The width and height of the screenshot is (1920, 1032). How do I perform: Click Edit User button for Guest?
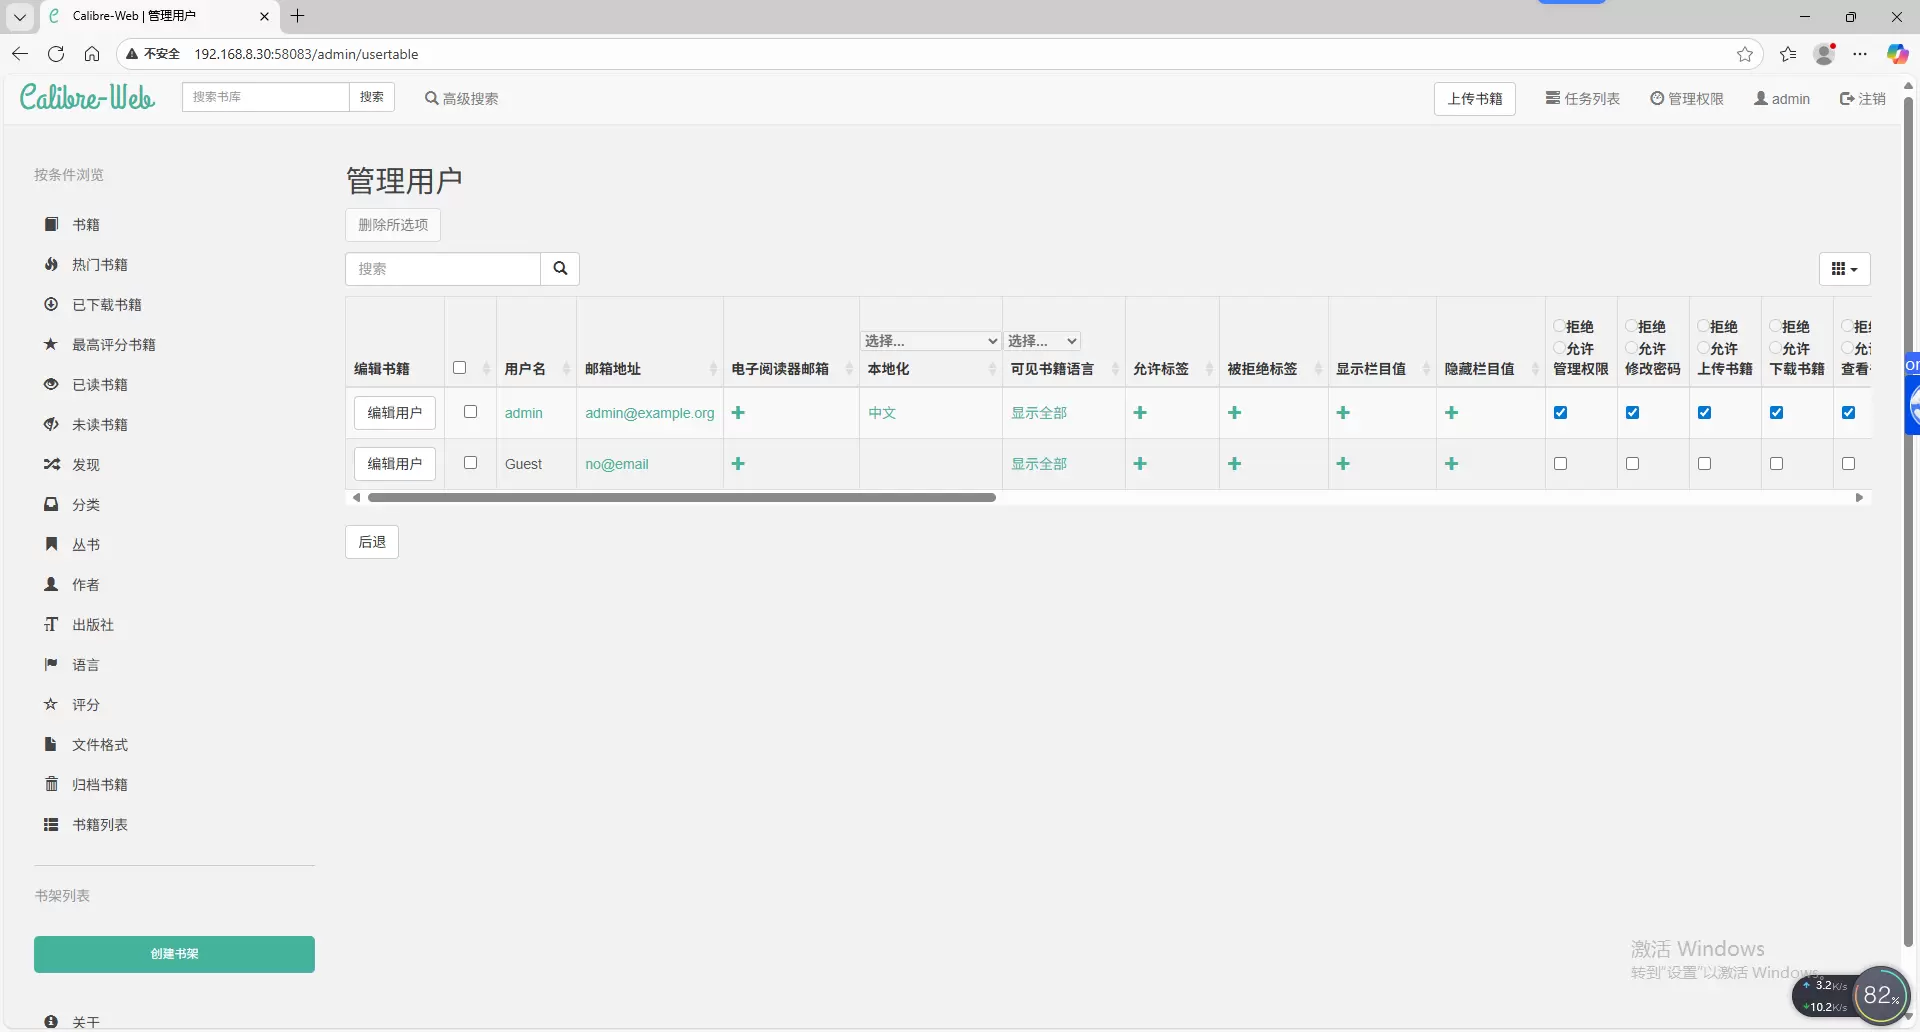click(x=395, y=464)
